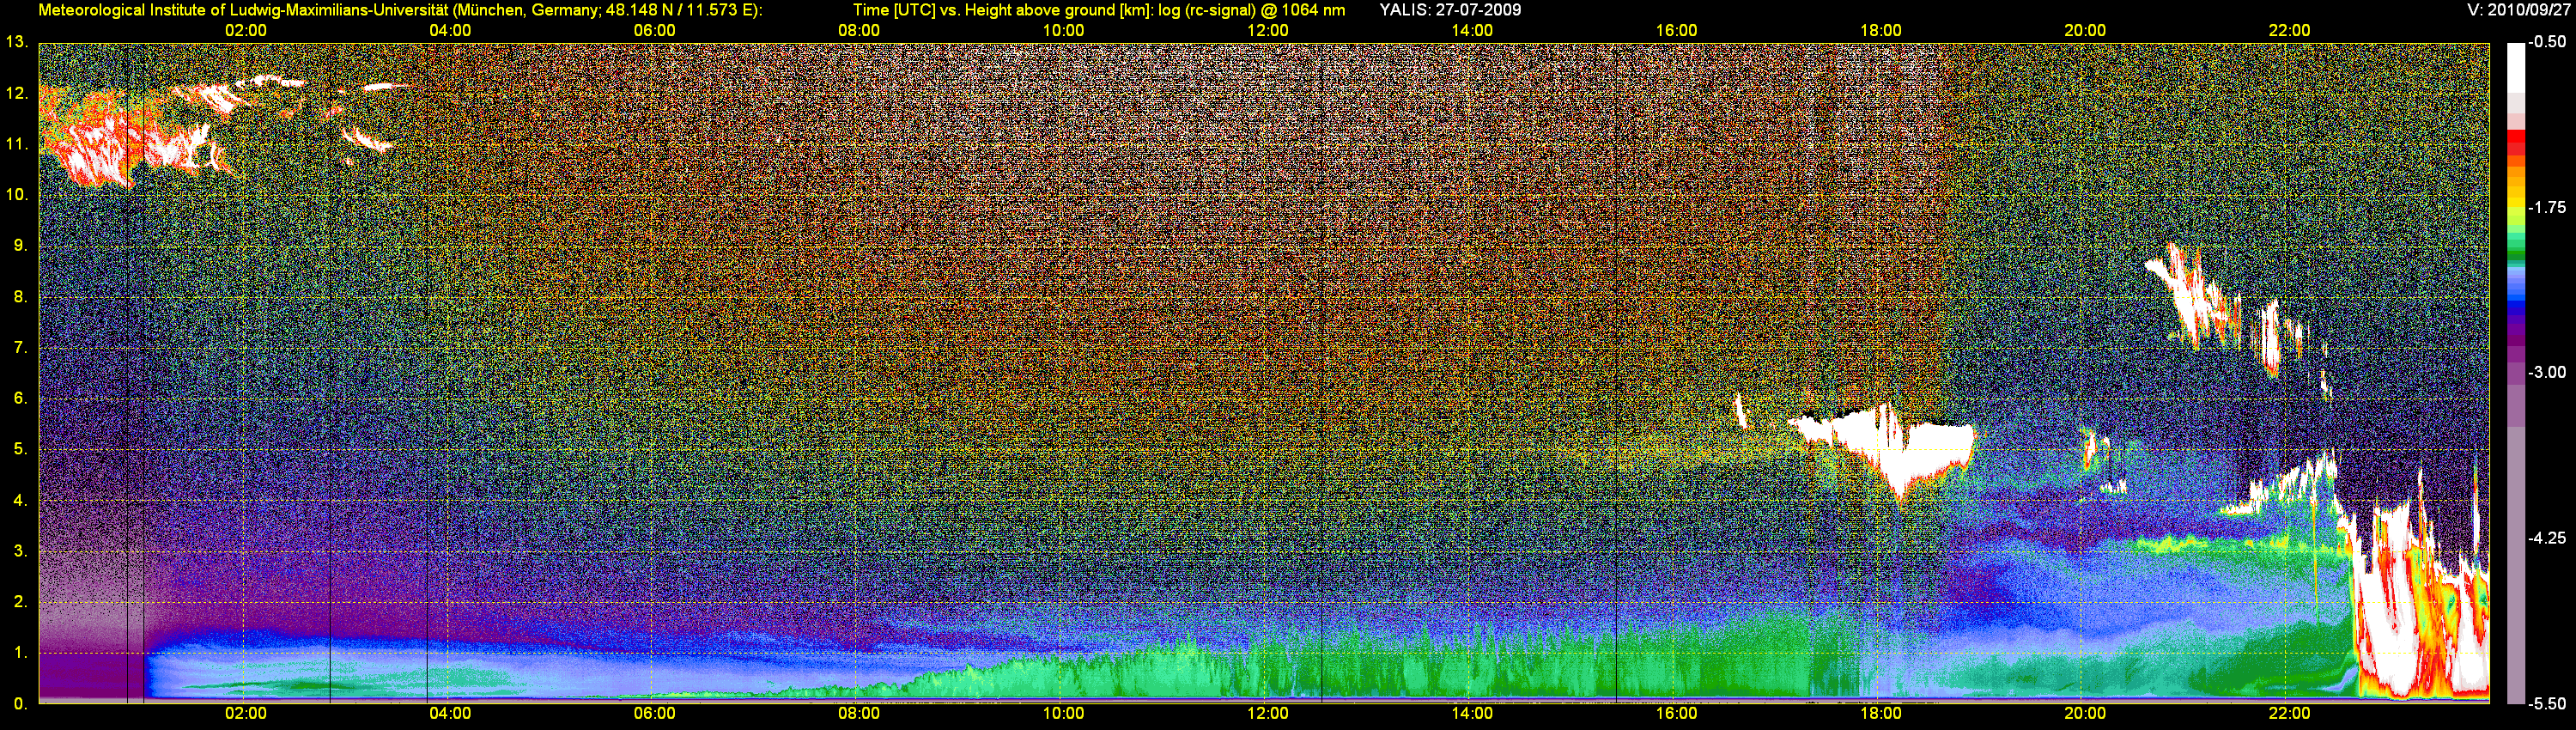The height and width of the screenshot is (730, 2576).
Task: Click the 4. height axis label
Action: 20,500
